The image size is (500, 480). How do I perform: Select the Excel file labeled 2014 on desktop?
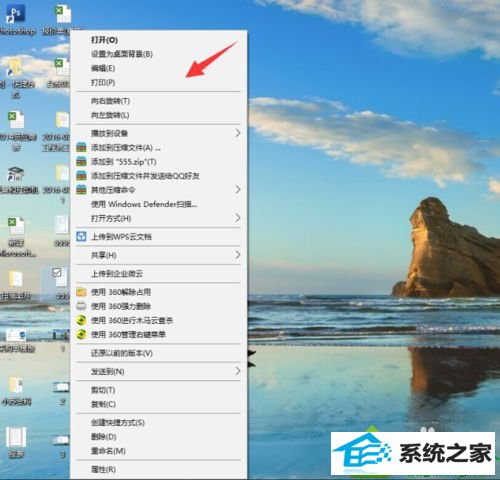tap(16, 120)
